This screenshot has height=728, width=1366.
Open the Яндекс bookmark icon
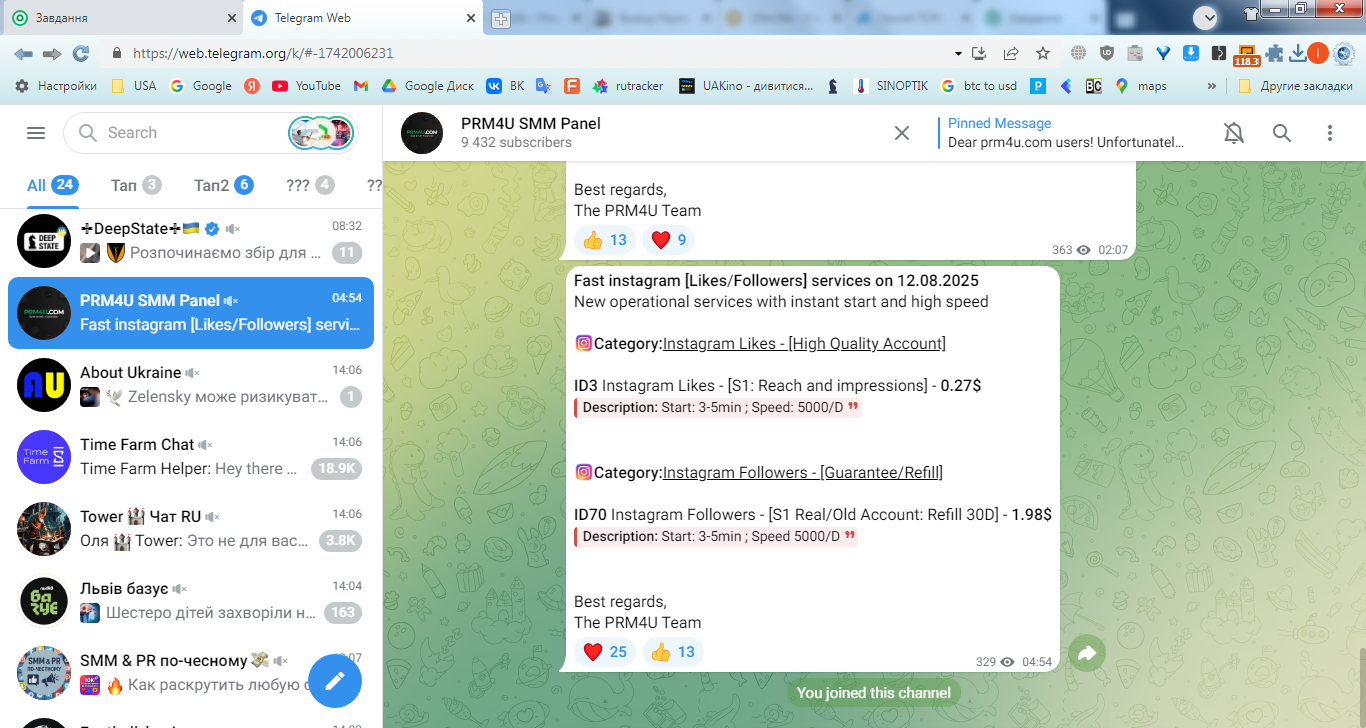252,86
